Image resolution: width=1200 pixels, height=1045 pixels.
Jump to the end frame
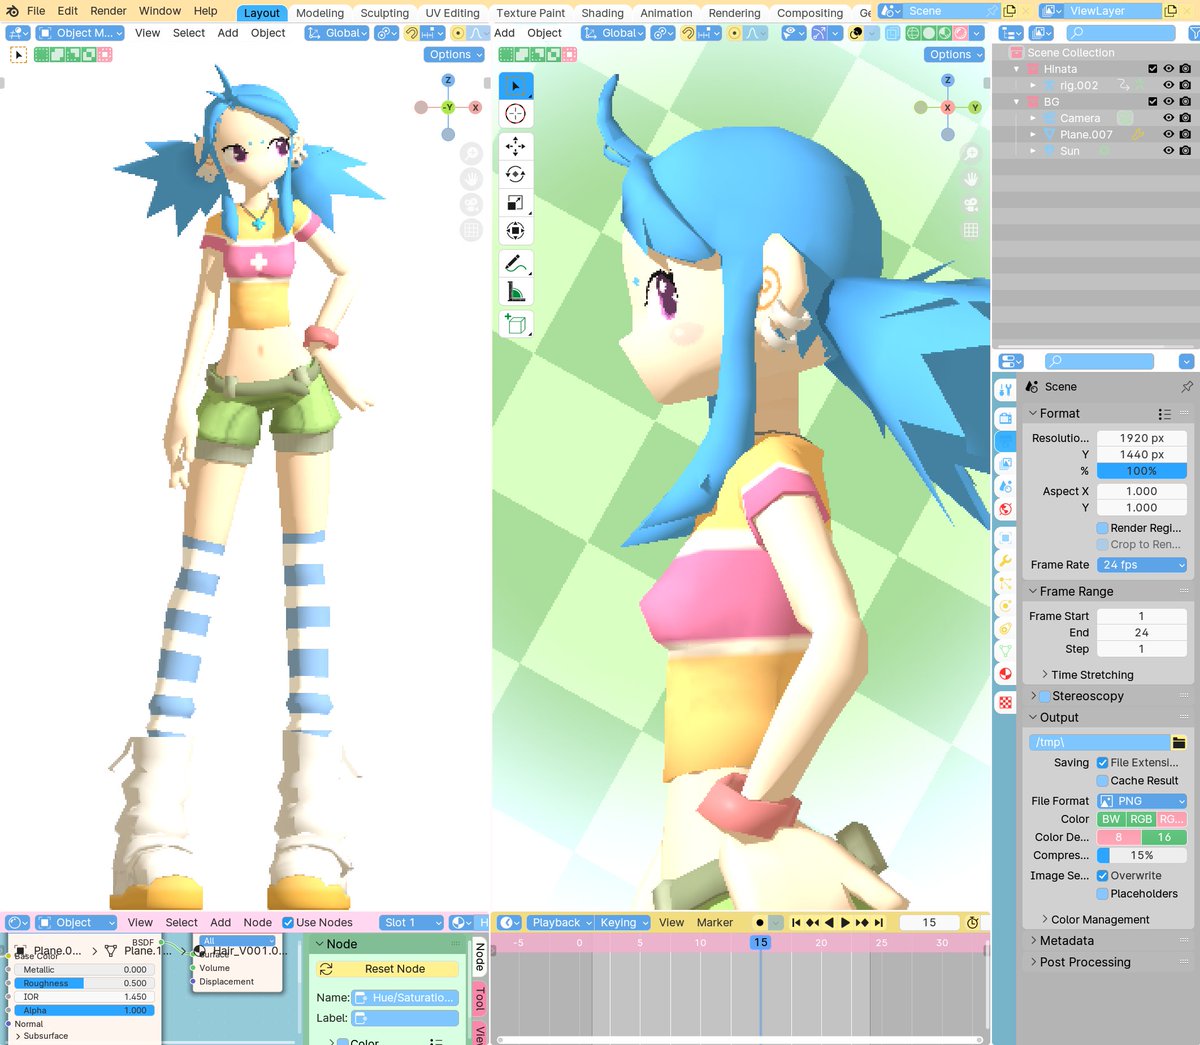click(878, 923)
